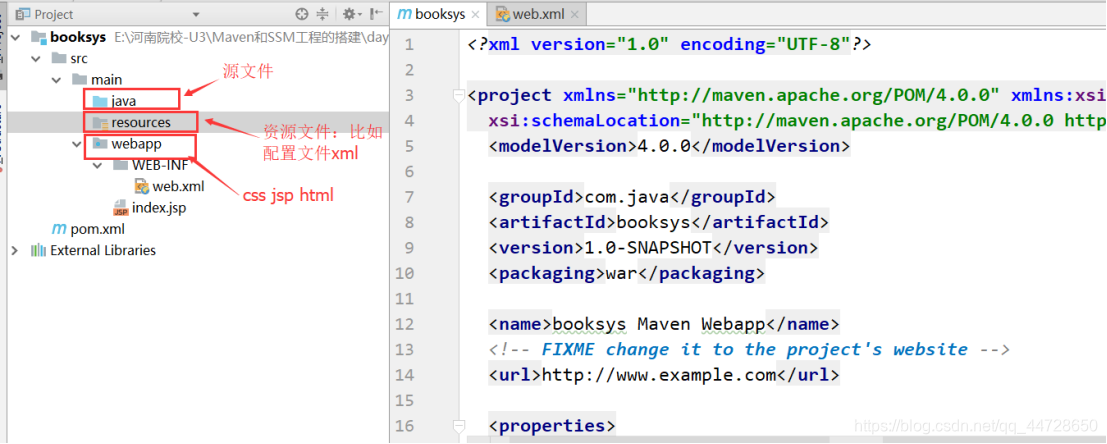Hide the Project tool window
Image resolution: width=1107 pixels, height=444 pixels.
click(376, 14)
